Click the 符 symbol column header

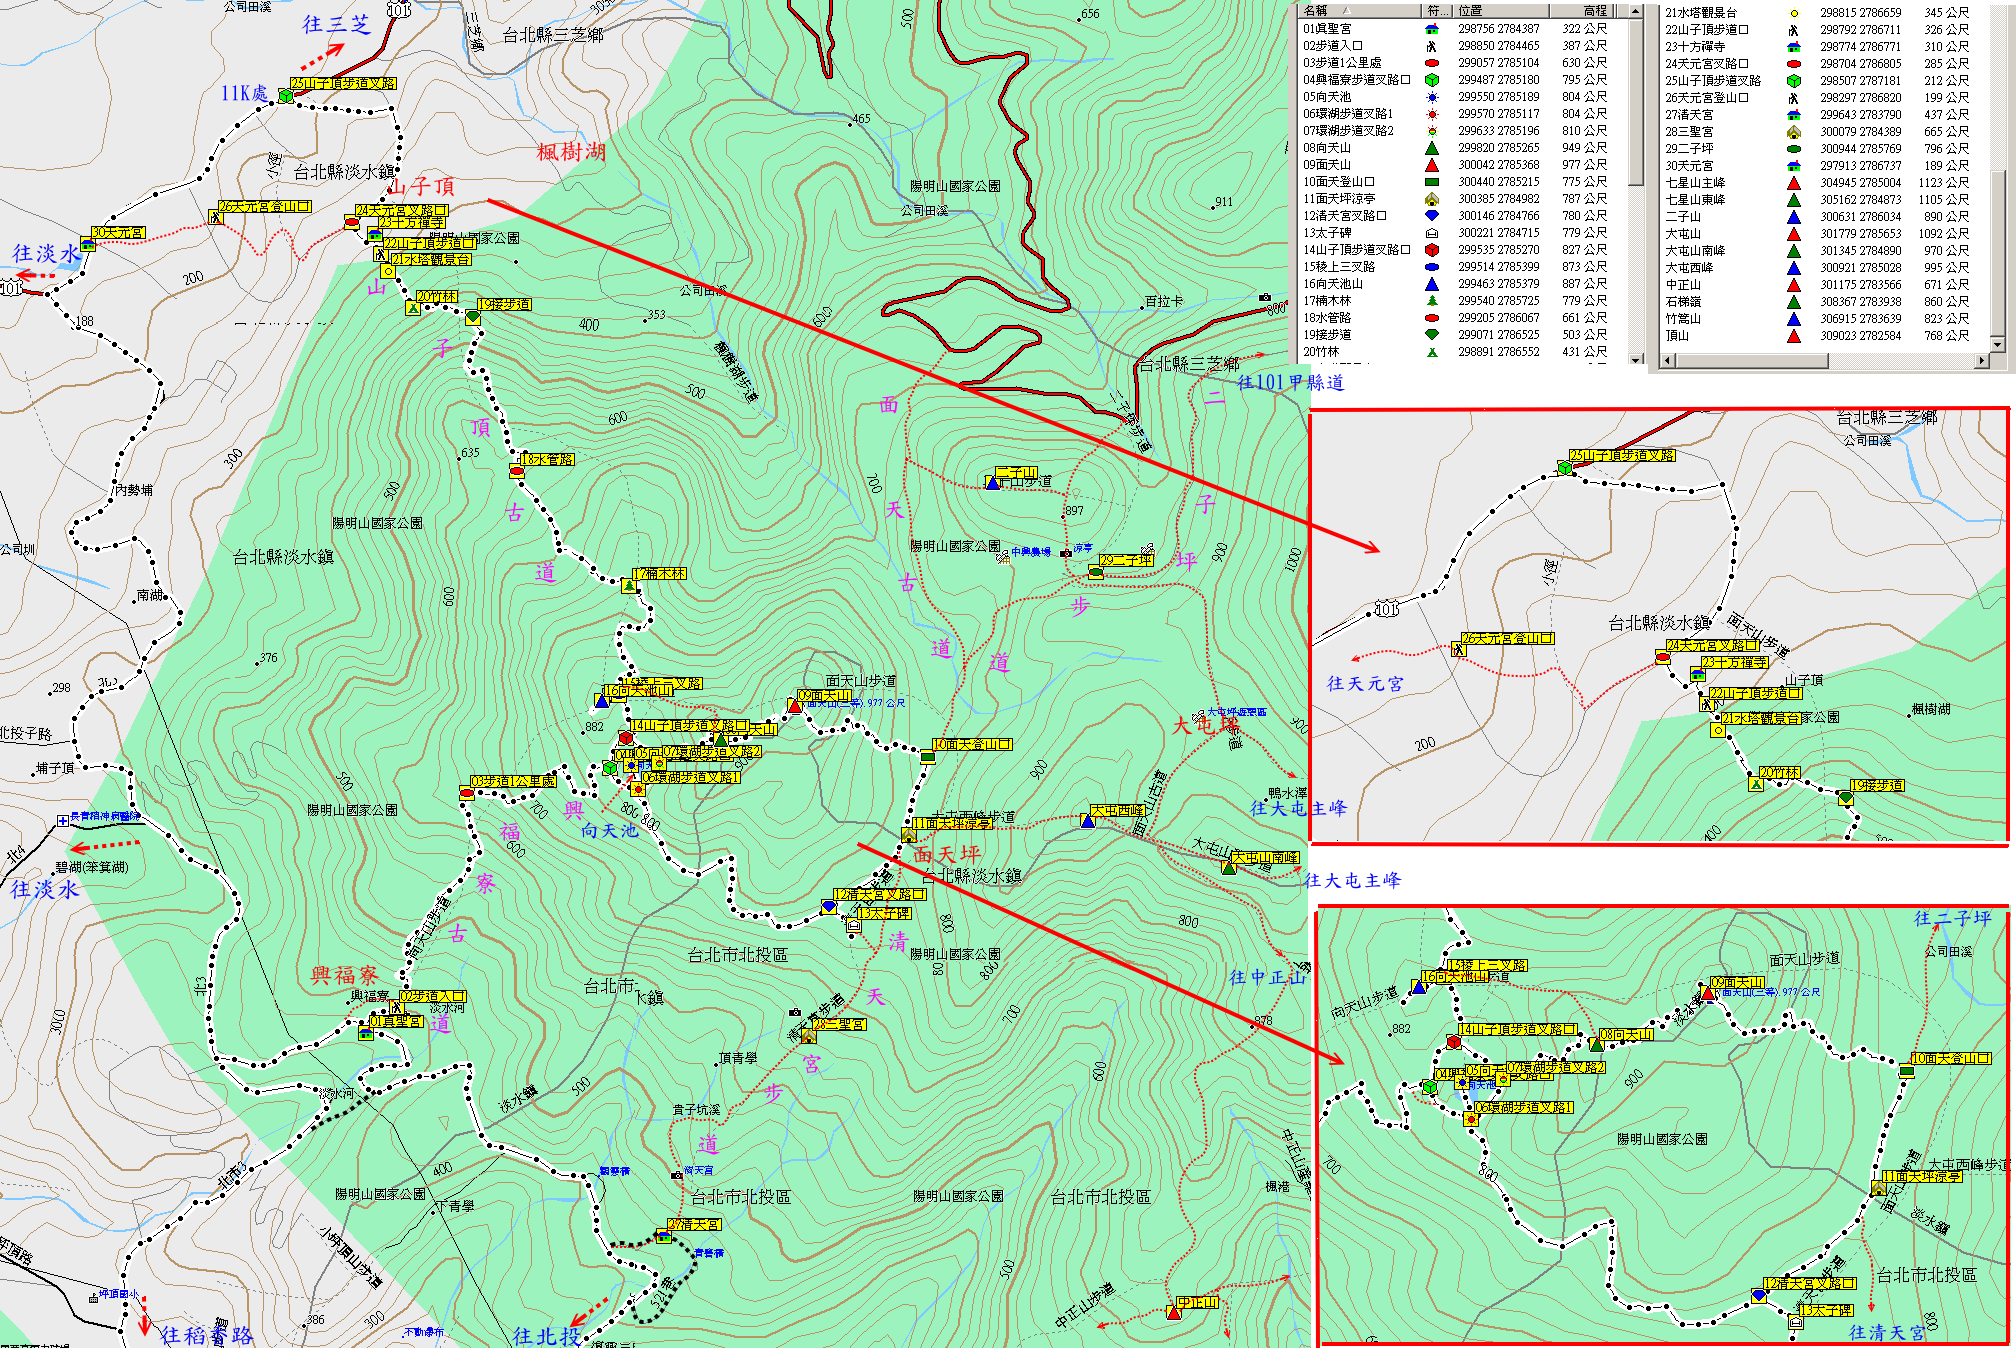[x=1437, y=11]
